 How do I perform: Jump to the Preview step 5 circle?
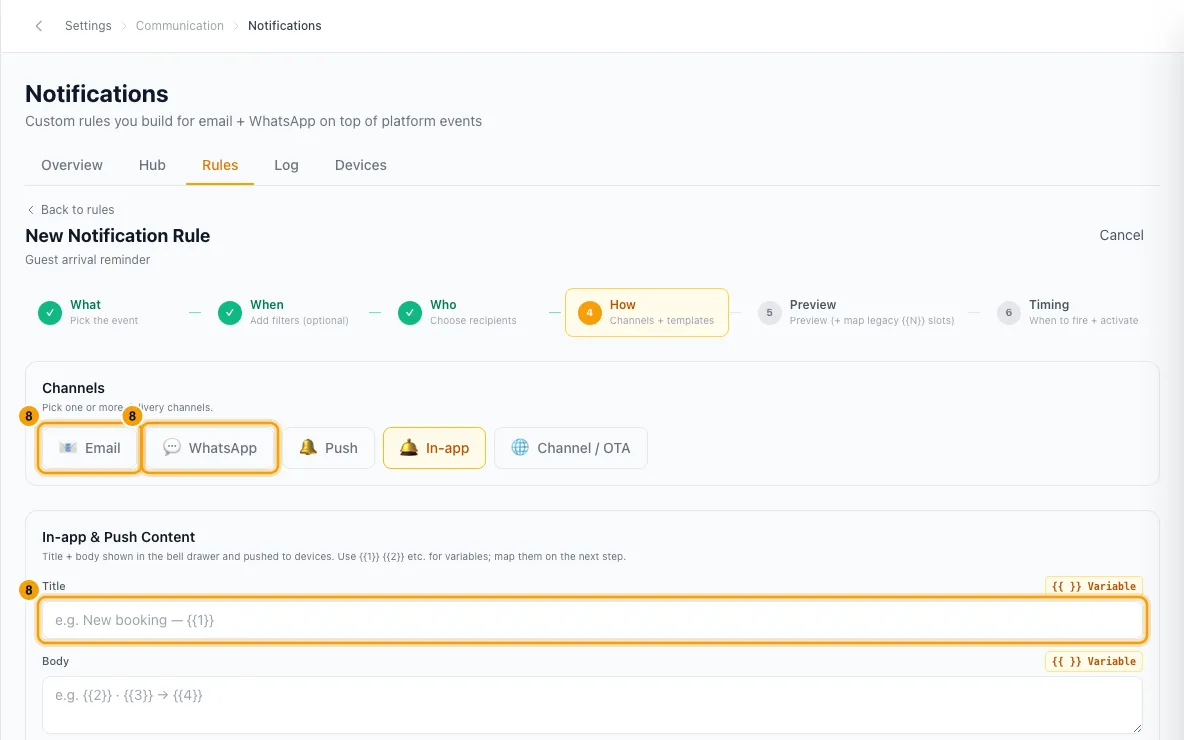pyautogui.click(x=769, y=313)
